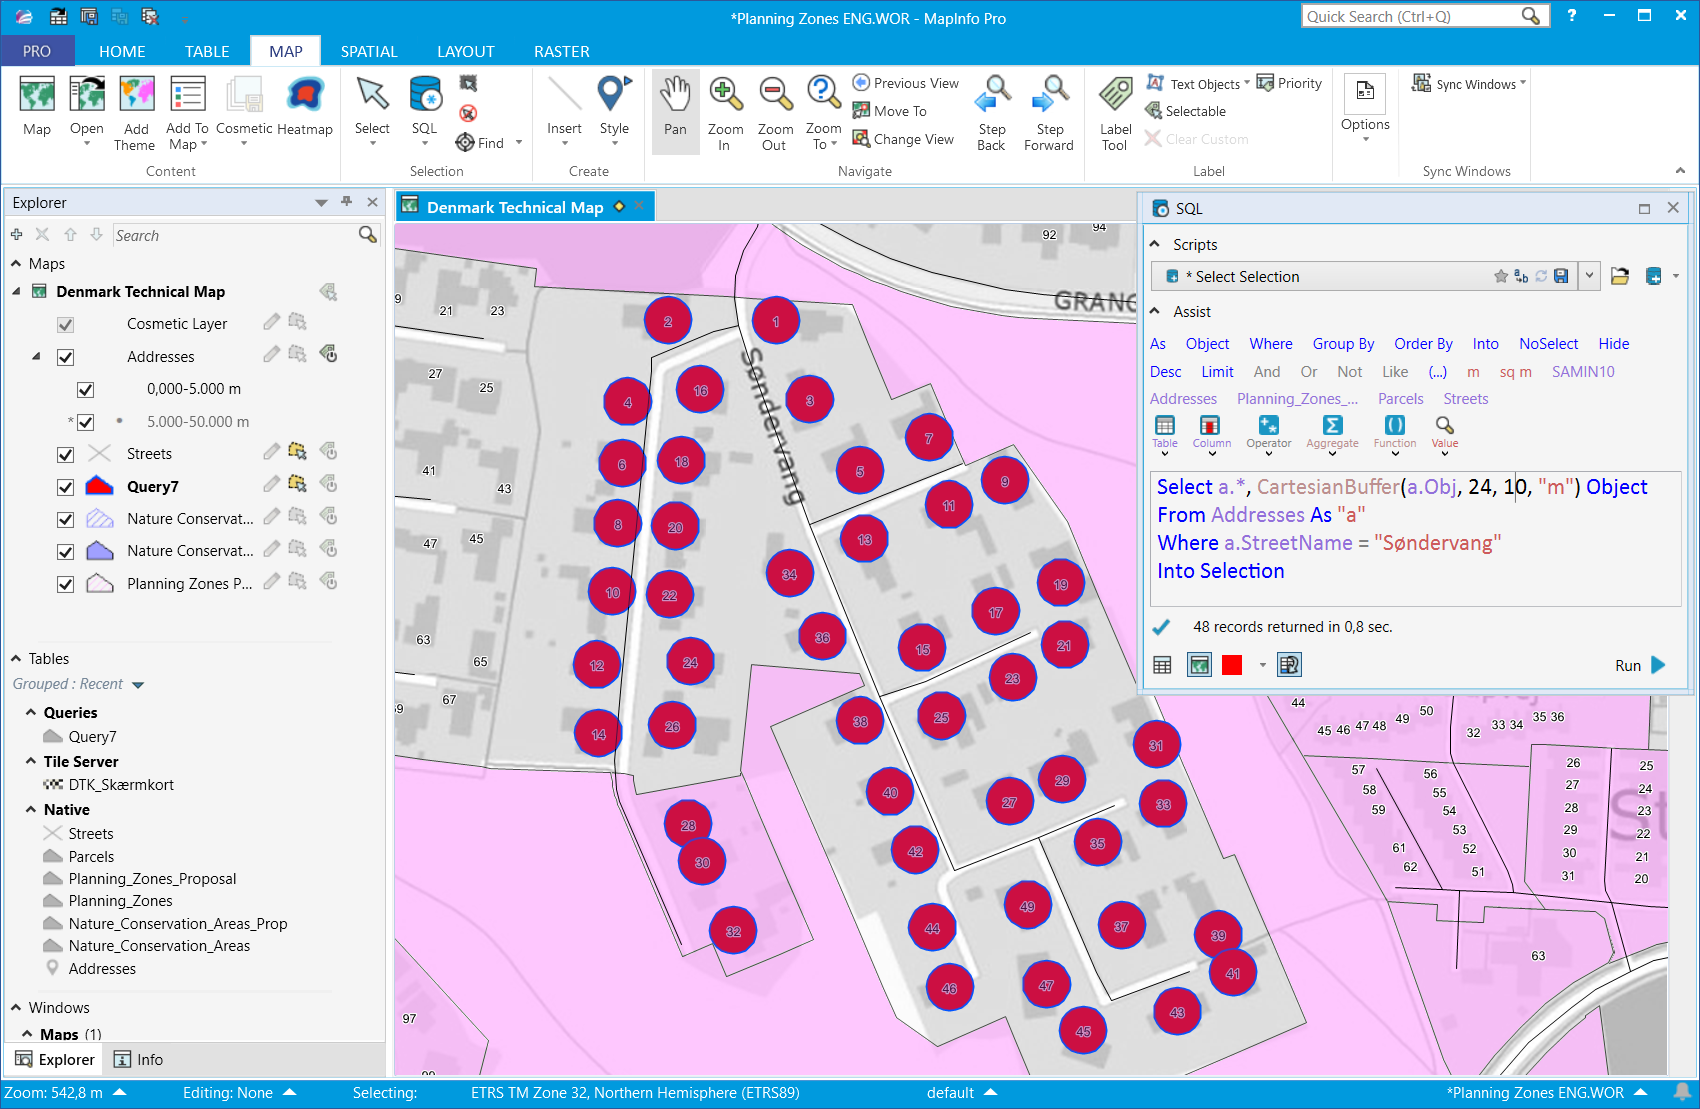Toggle the Cosmetic Layer visibility checkbox
The height and width of the screenshot is (1109, 1700).
coord(66,325)
